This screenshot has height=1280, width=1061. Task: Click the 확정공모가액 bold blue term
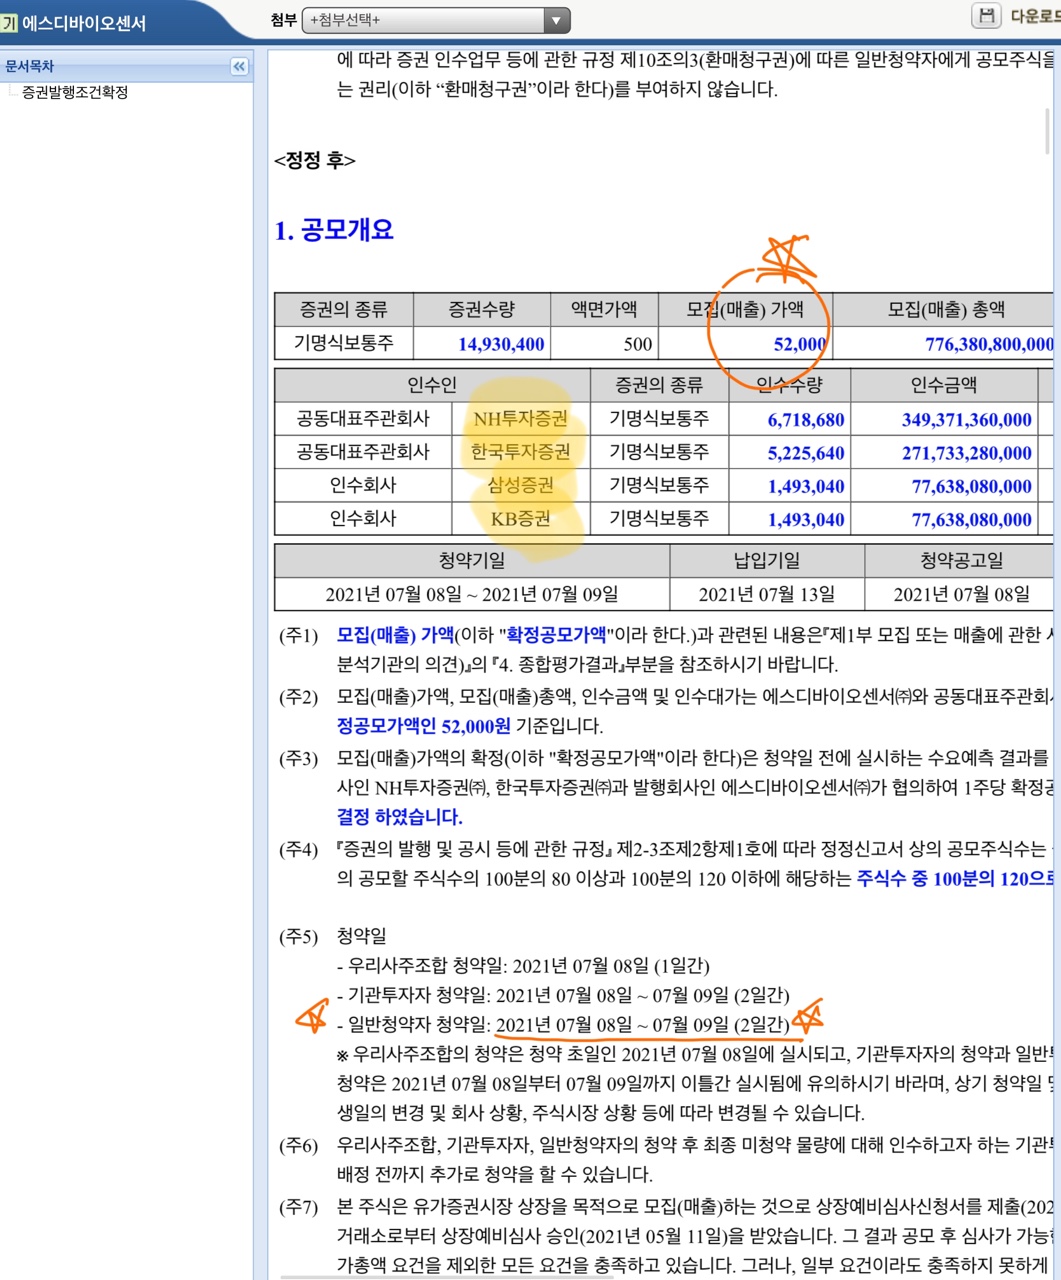(556, 635)
